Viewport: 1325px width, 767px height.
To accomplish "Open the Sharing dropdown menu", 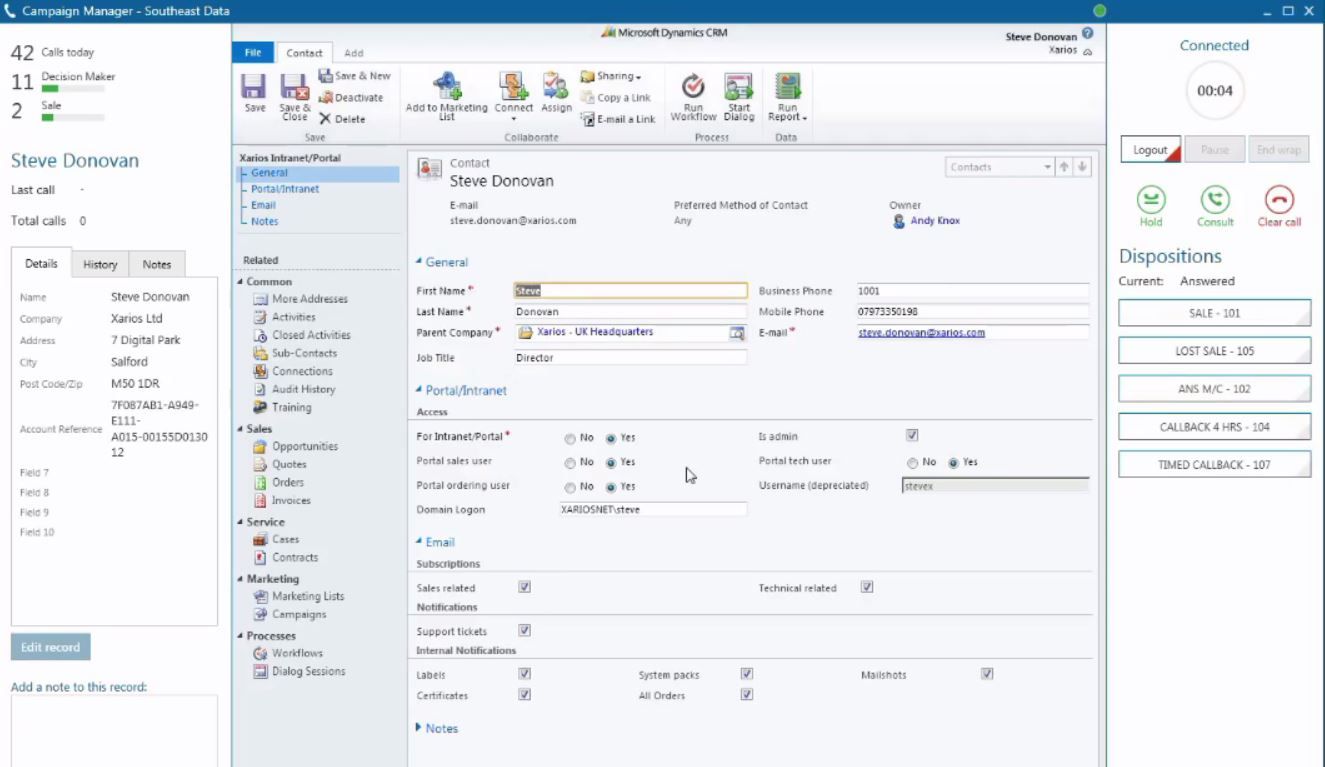I will pos(613,76).
